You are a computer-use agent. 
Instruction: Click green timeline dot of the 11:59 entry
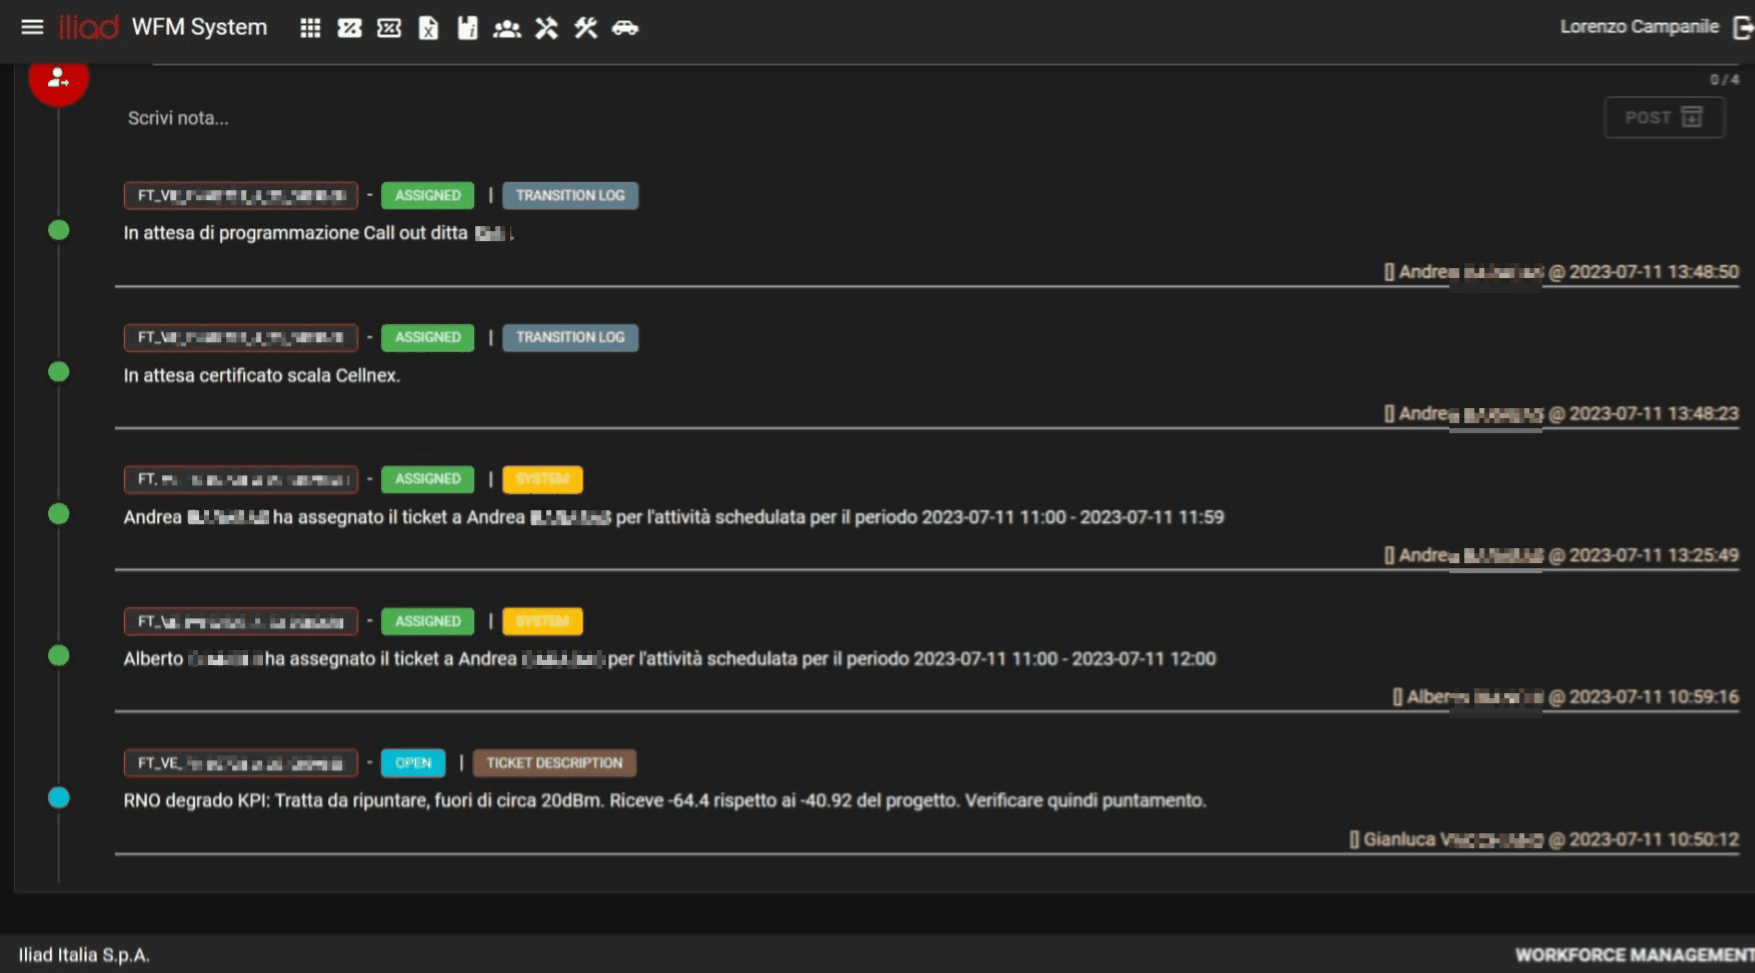pos(59,514)
